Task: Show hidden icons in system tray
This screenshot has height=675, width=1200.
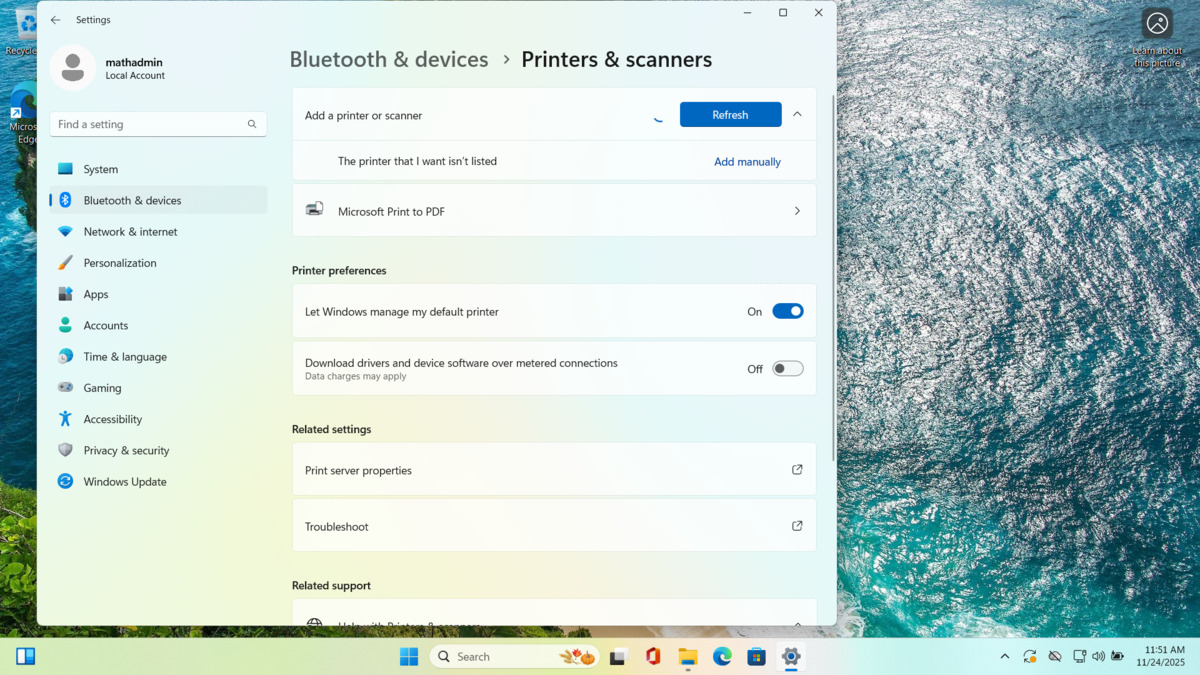Action: coord(1005,657)
